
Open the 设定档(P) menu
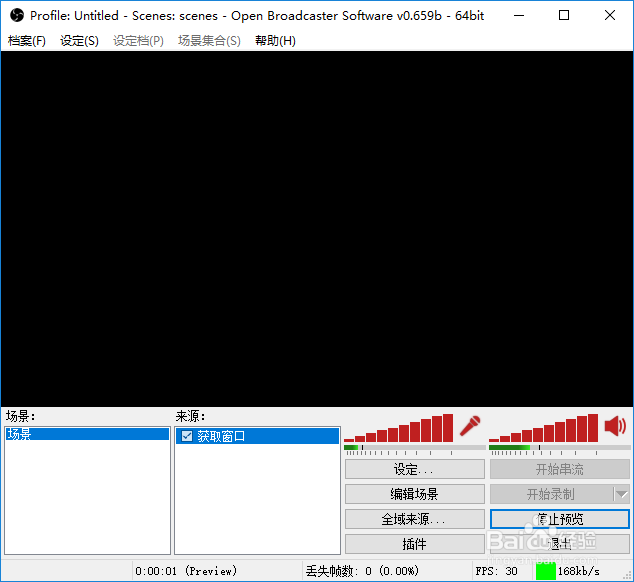(138, 41)
